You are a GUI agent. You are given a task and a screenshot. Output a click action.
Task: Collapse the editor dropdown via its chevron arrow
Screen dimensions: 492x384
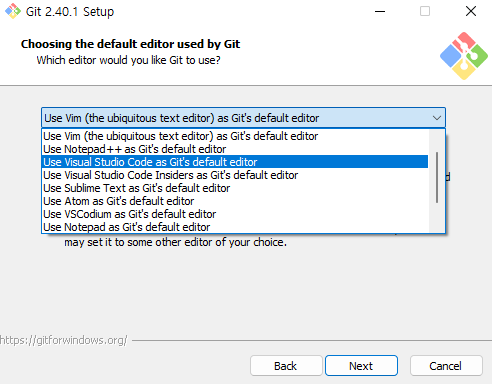pyautogui.click(x=437, y=118)
